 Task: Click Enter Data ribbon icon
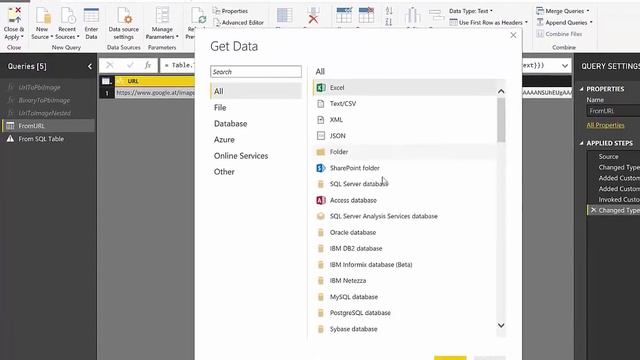[x=91, y=16]
